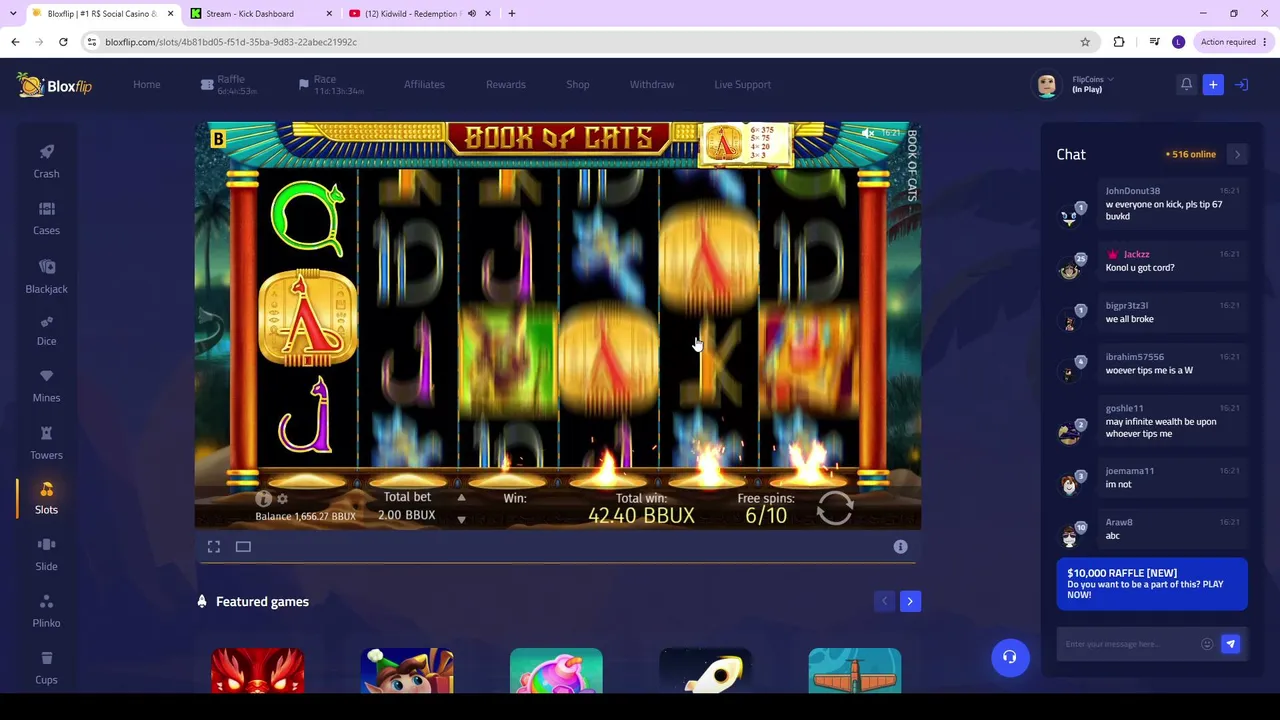Click JohnDonut38's chat username
The height and width of the screenshot is (720, 1280).
1133,191
